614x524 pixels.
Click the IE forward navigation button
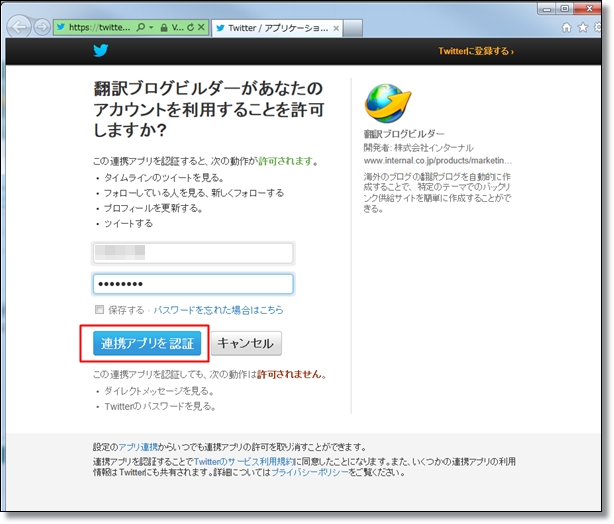(42, 27)
